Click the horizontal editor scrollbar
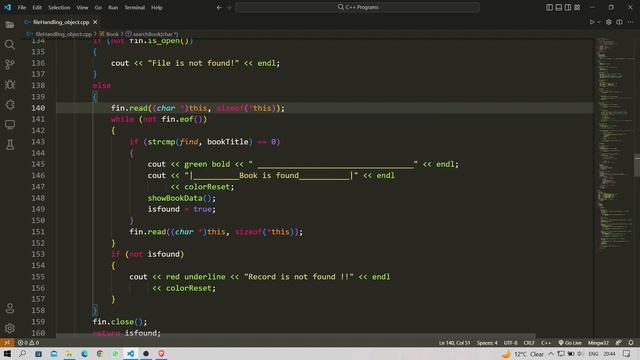640x360 pixels. pos(296,335)
